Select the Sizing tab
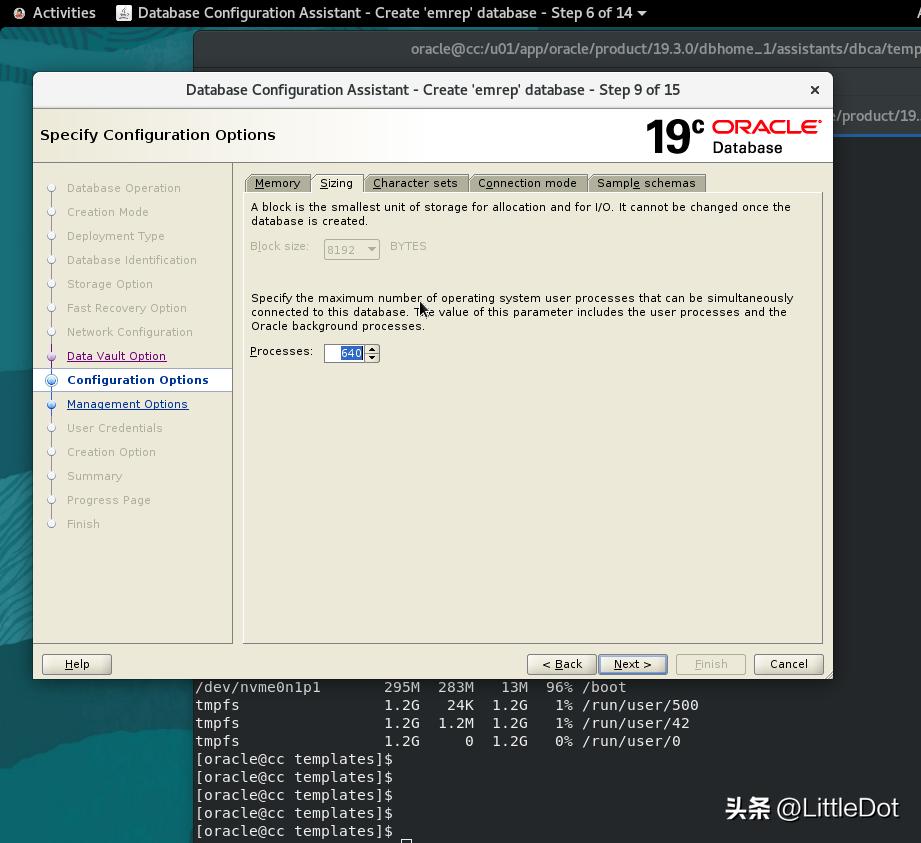Screen dimensions: 921x843 click(x=337, y=183)
